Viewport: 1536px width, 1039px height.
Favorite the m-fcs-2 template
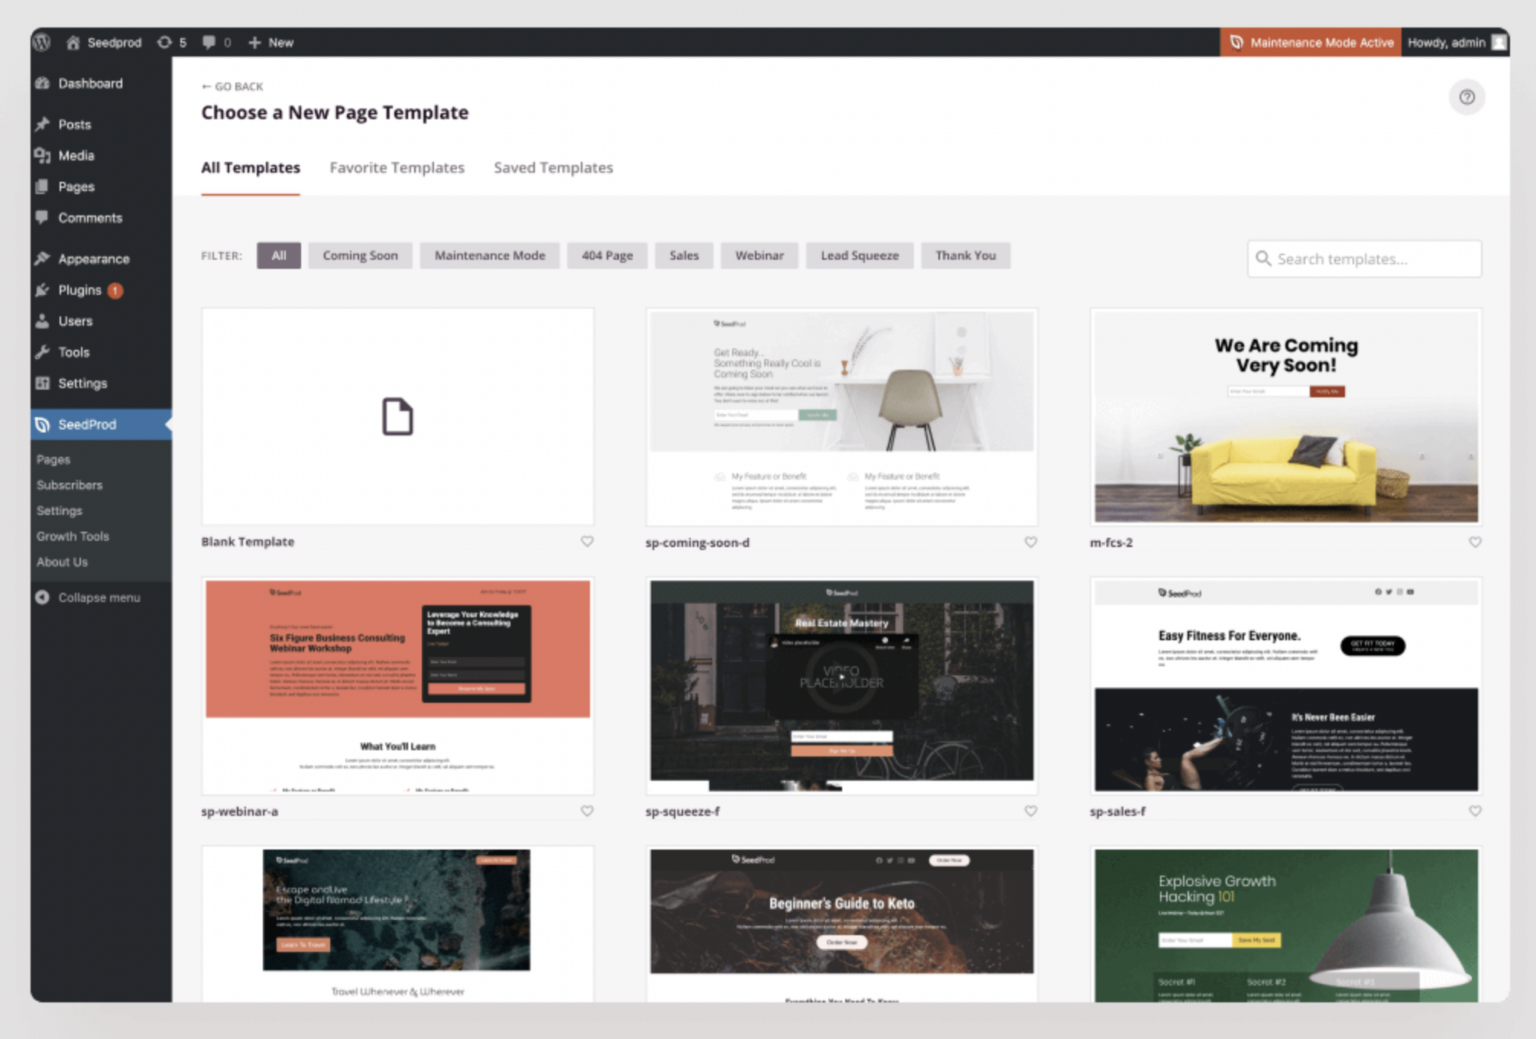coord(1475,542)
